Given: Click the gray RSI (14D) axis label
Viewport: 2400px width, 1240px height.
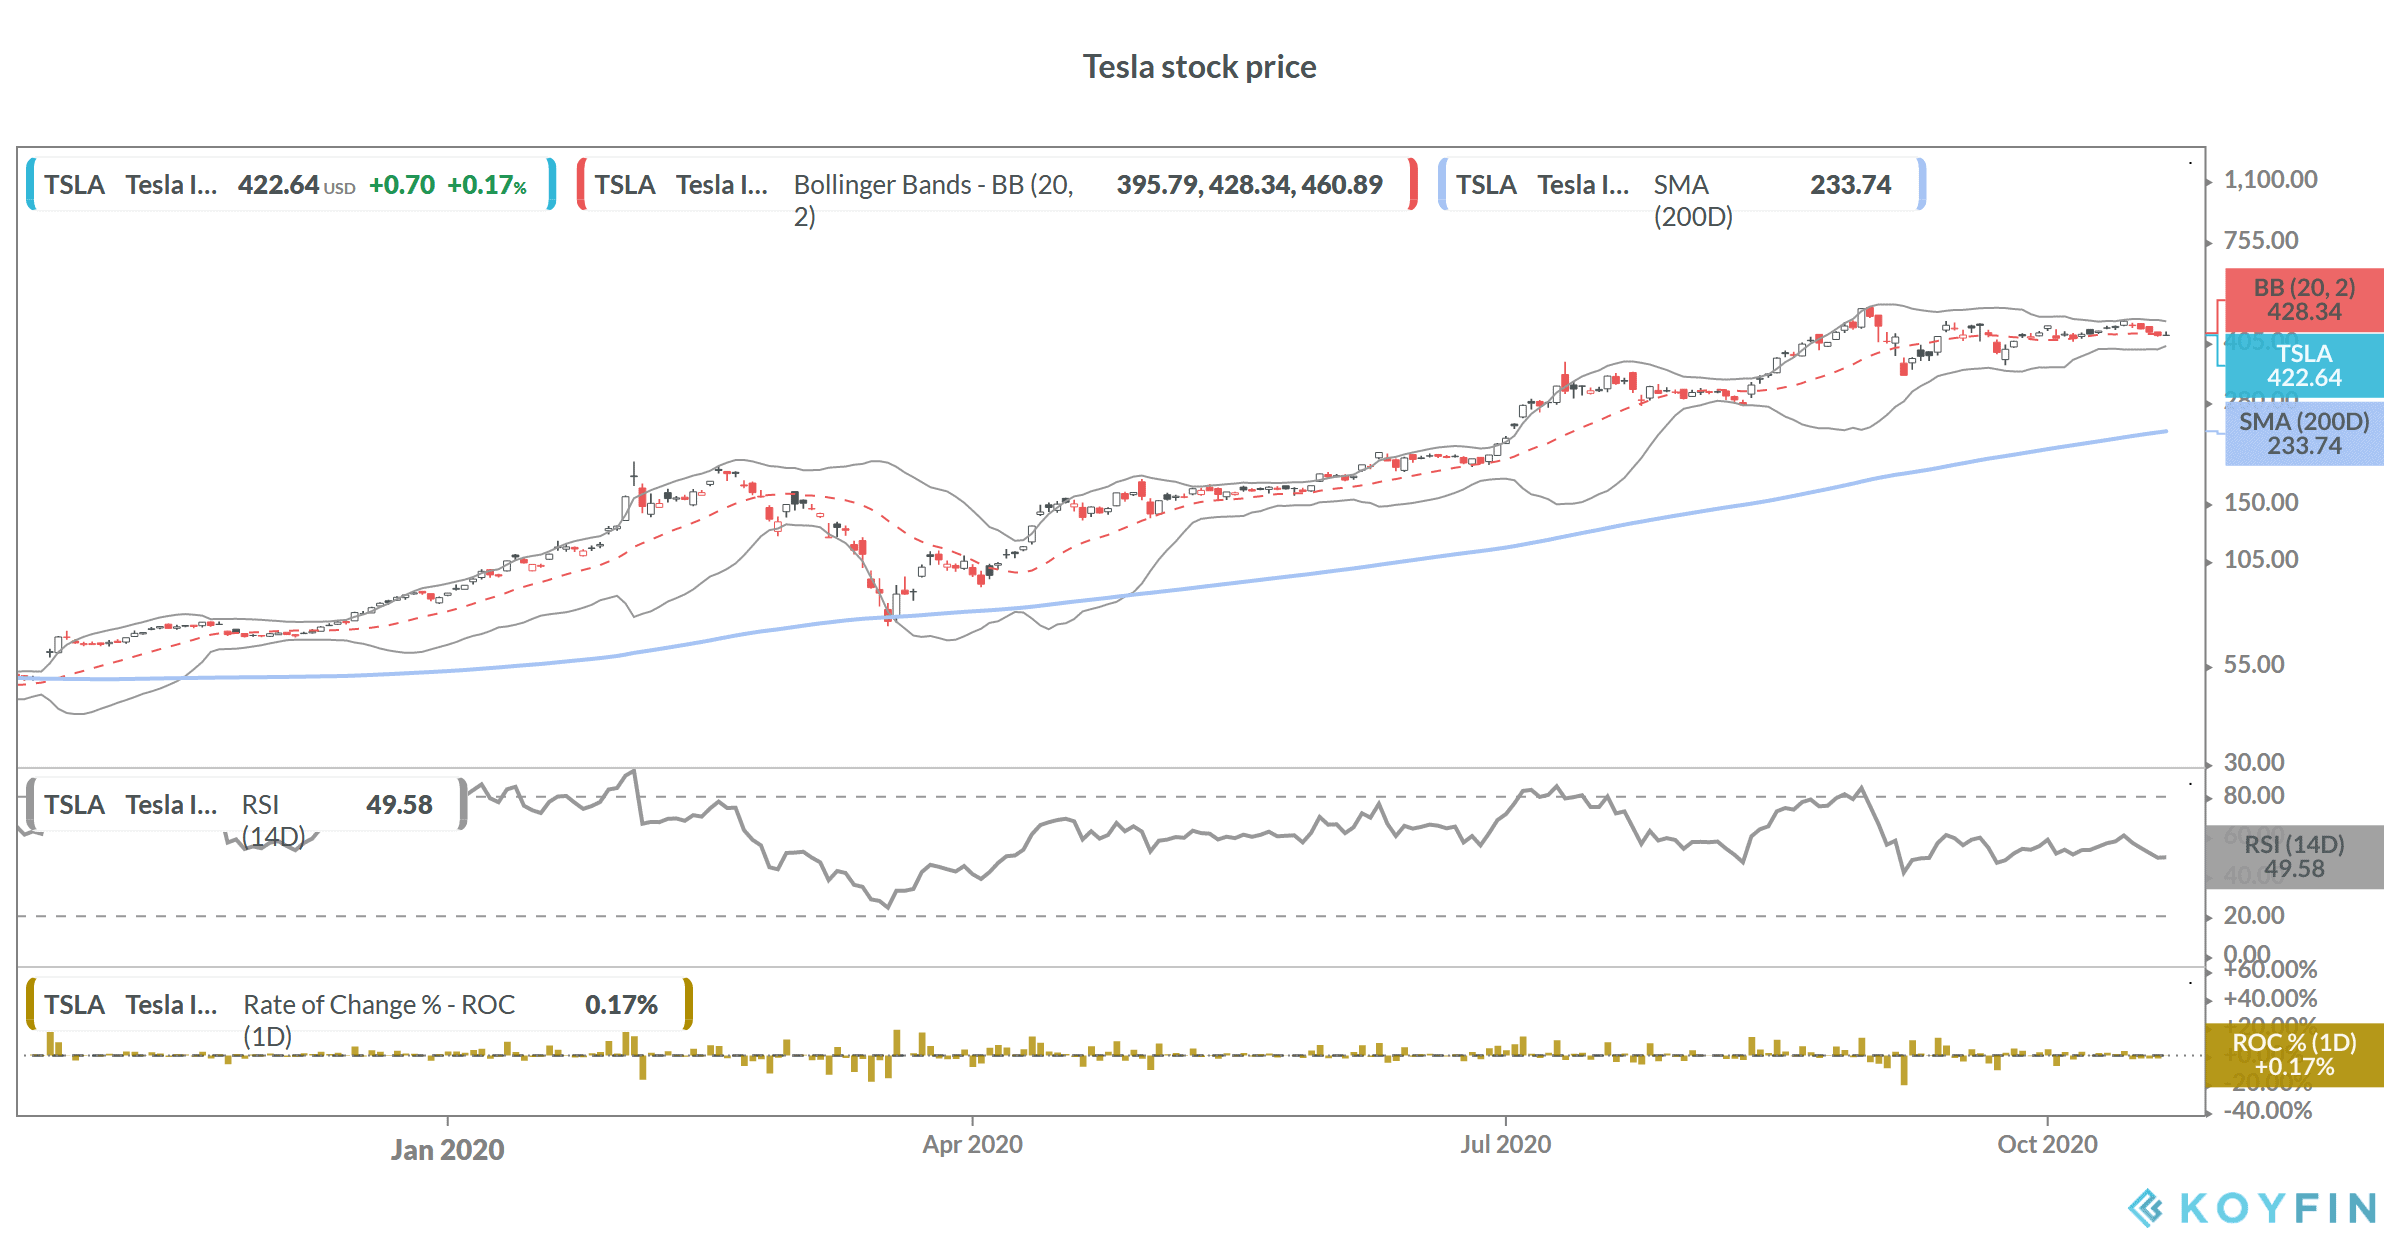Looking at the screenshot, I should pyautogui.click(x=2294, y=857).
